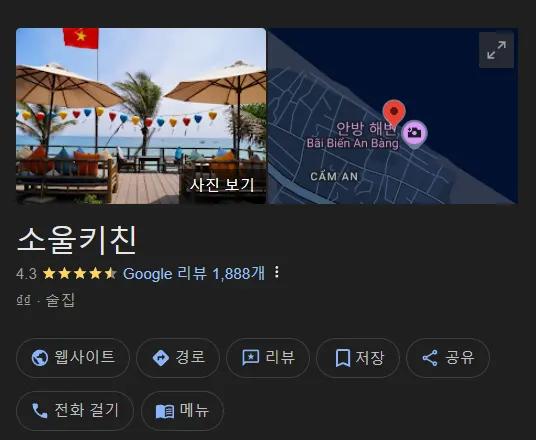This screenshot has height=440, width=536.
Task: Click the share icon for 공유
Action: 430,358
